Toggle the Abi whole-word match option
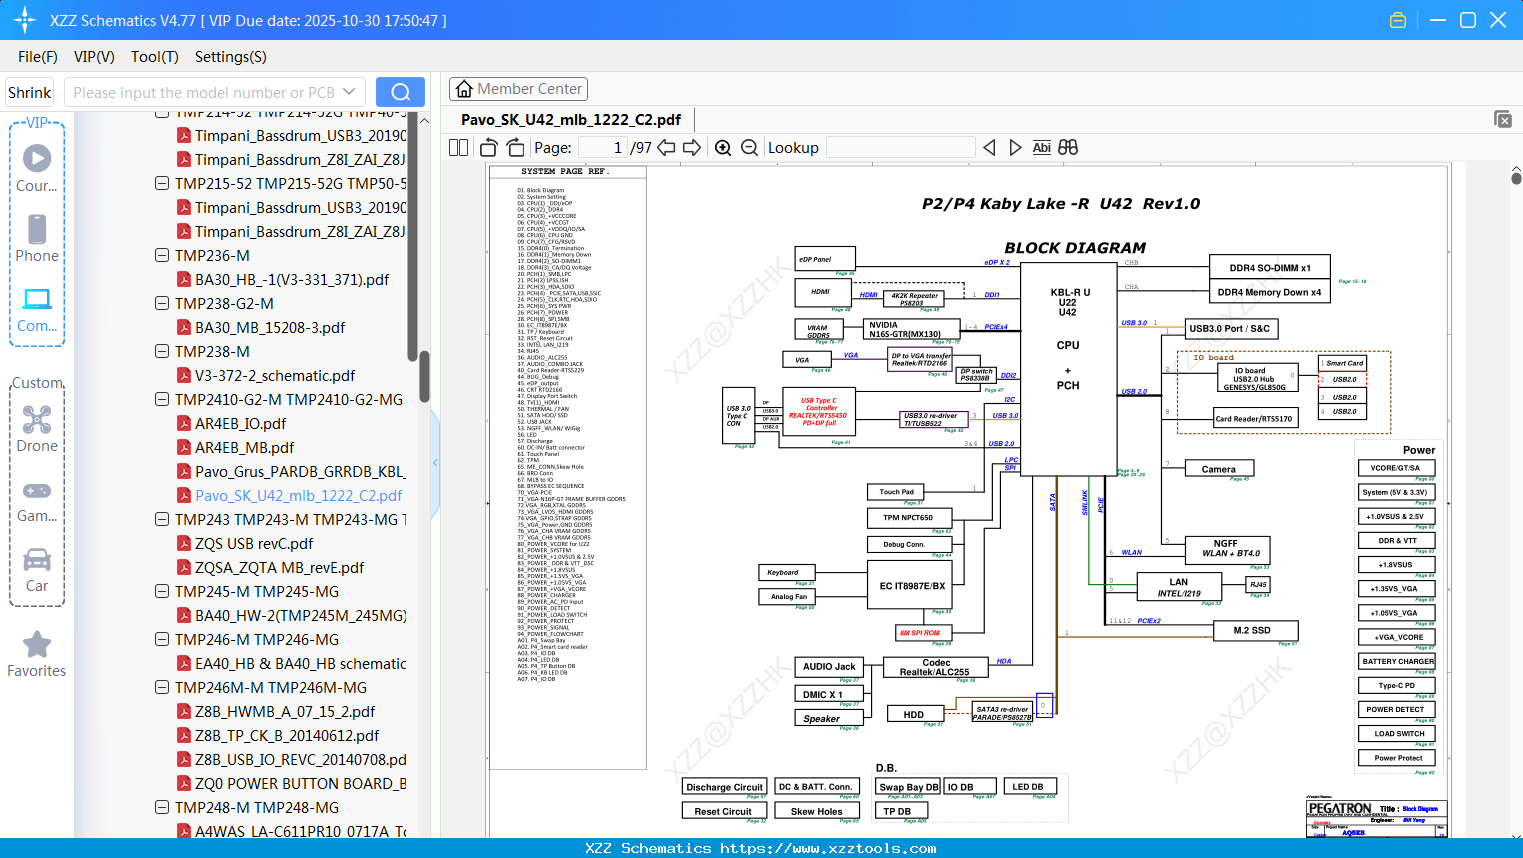The image size is (1523, 858). click(x=1041, y=148)
